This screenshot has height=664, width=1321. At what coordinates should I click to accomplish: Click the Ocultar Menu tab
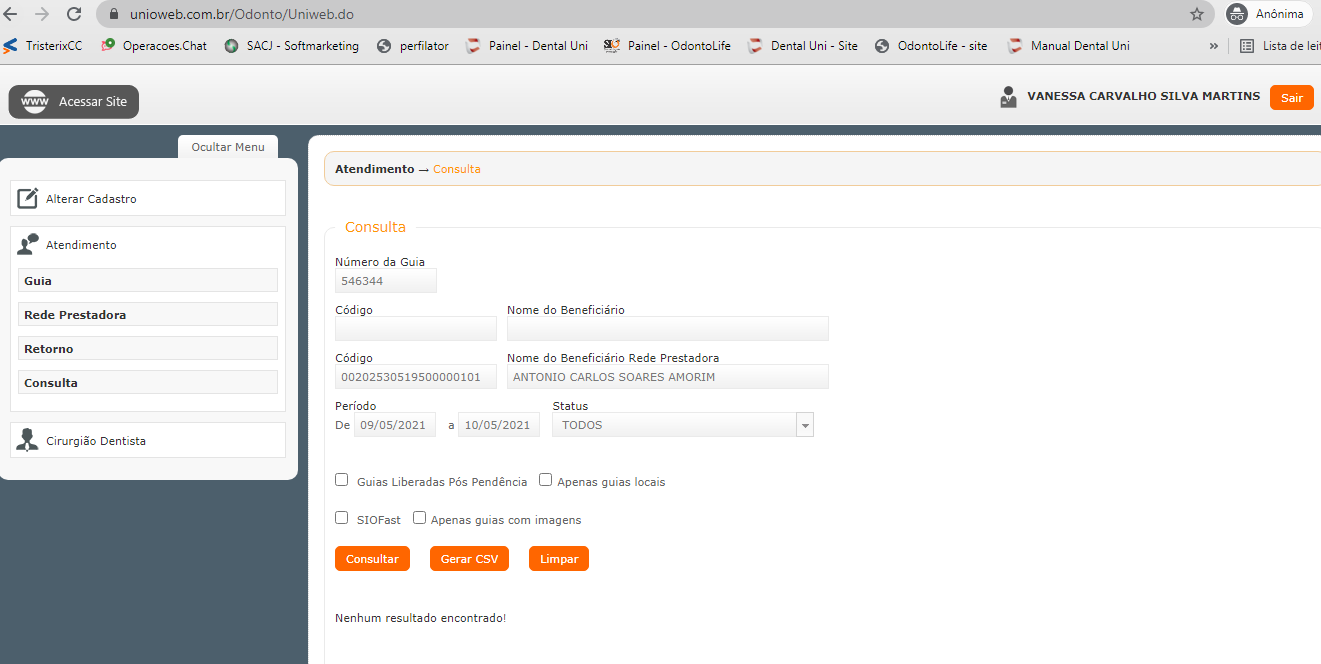pos(228,147)
